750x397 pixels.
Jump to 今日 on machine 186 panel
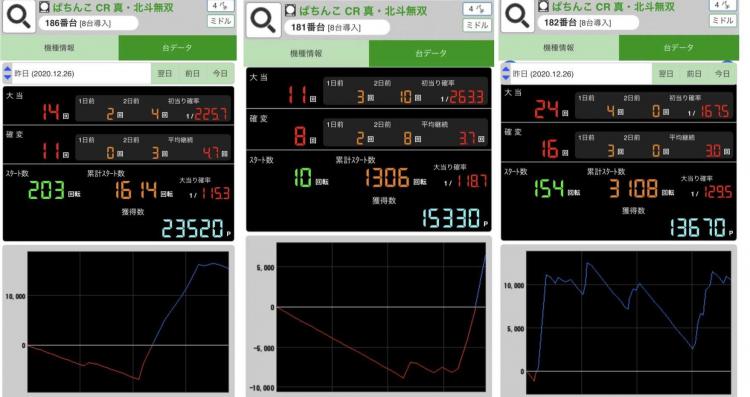221,74
